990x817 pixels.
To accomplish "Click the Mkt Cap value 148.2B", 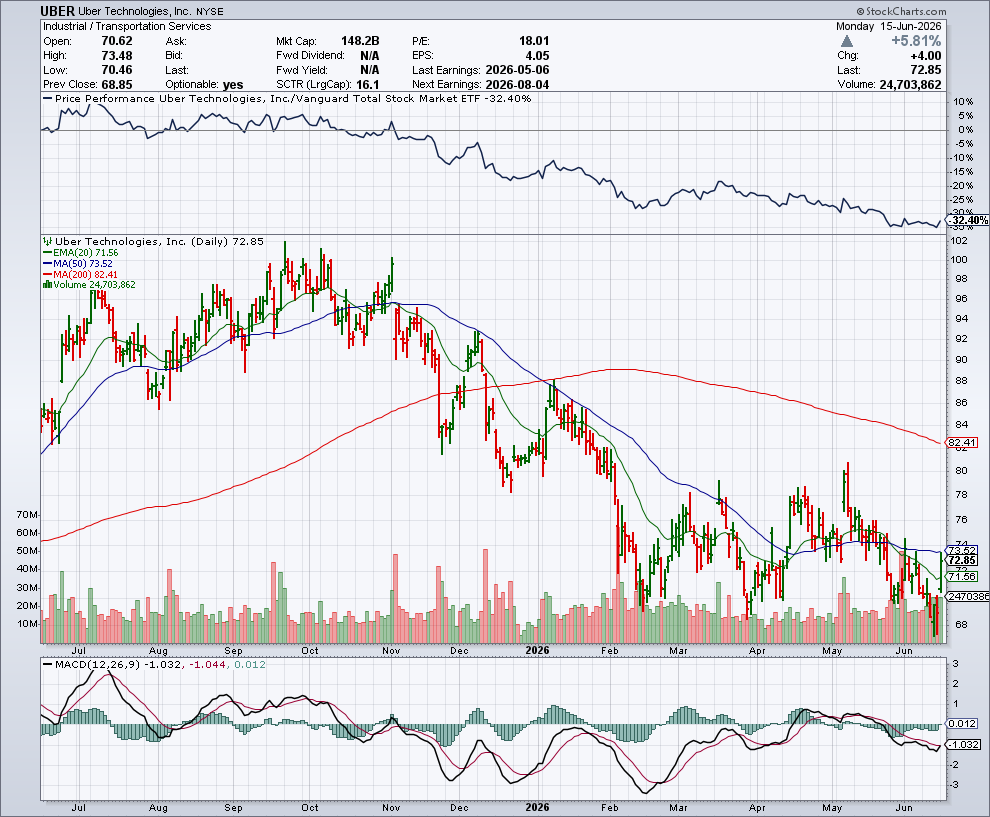I will 360,41.
